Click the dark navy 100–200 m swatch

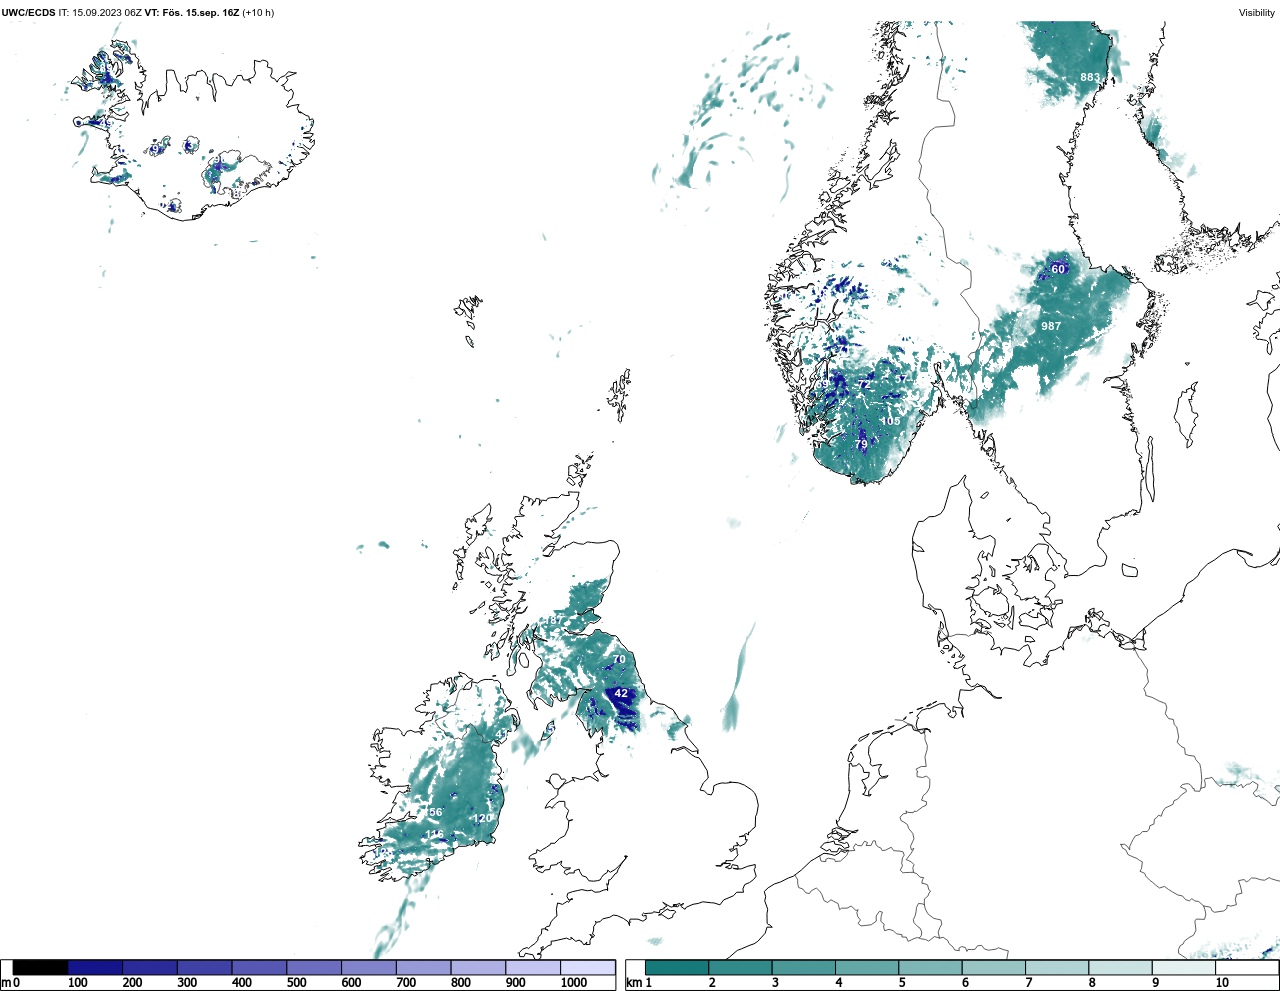(x=95, y=967)
